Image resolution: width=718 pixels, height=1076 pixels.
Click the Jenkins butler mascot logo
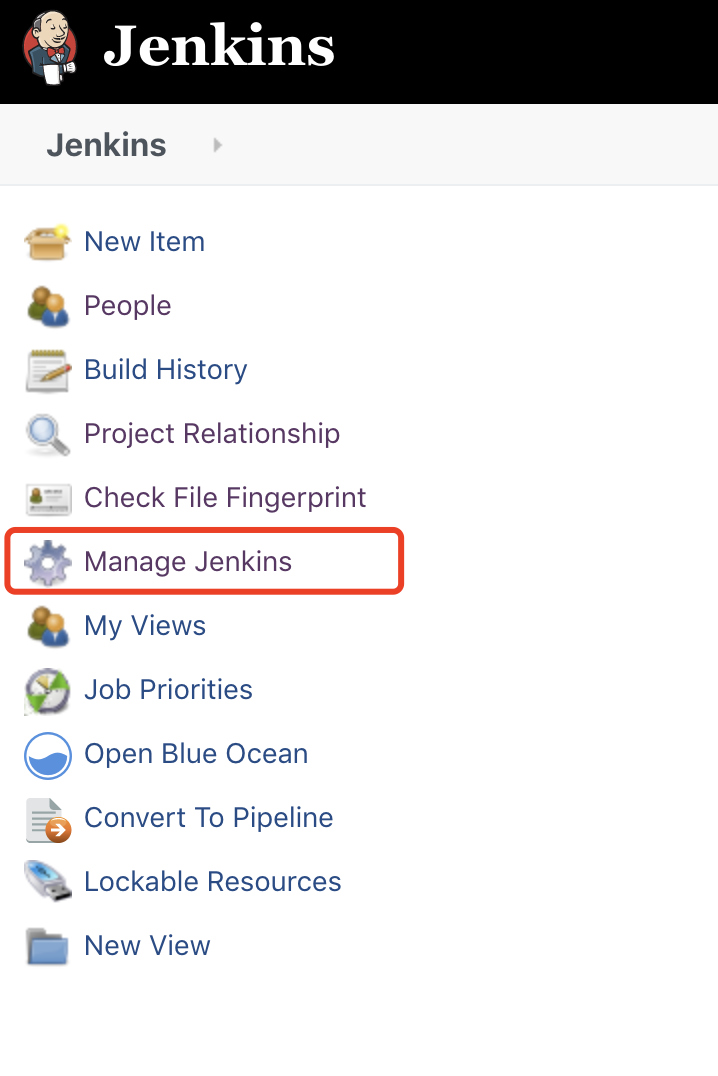point(49,49)
